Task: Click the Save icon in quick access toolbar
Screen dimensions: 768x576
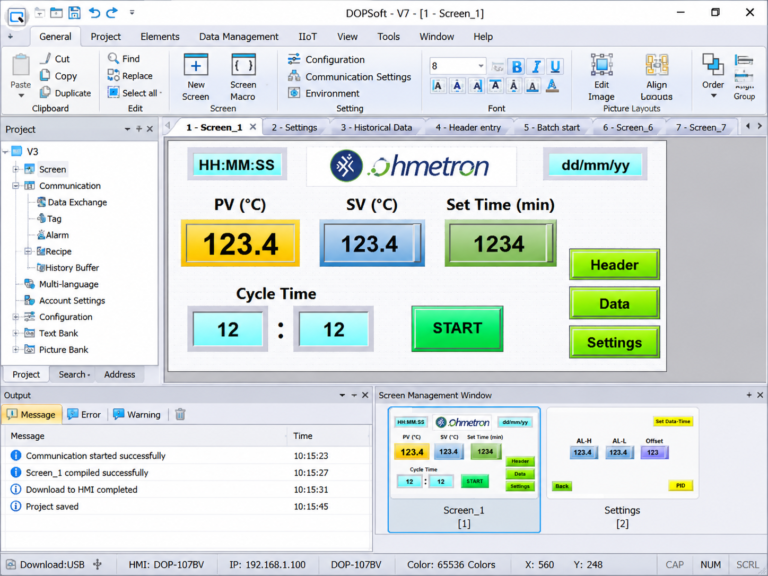Action: coord(74,13)
